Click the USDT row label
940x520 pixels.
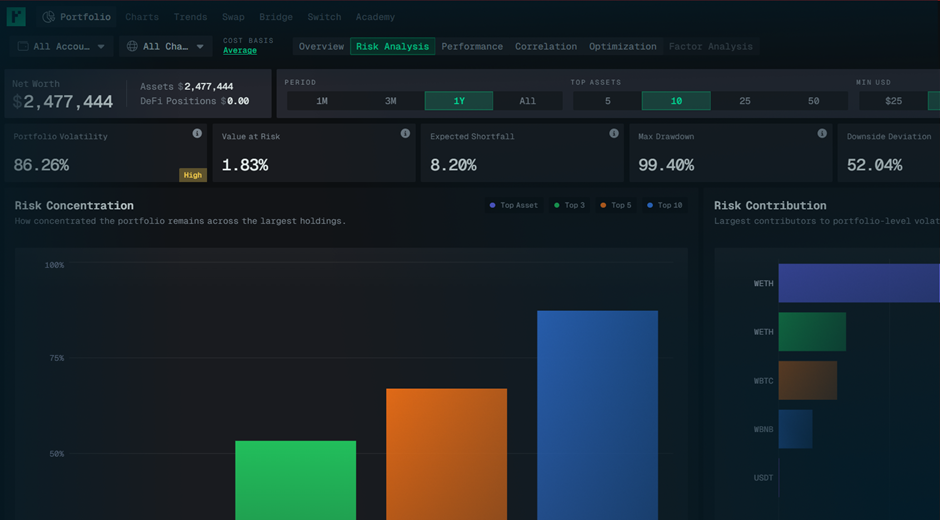(763, 477)
